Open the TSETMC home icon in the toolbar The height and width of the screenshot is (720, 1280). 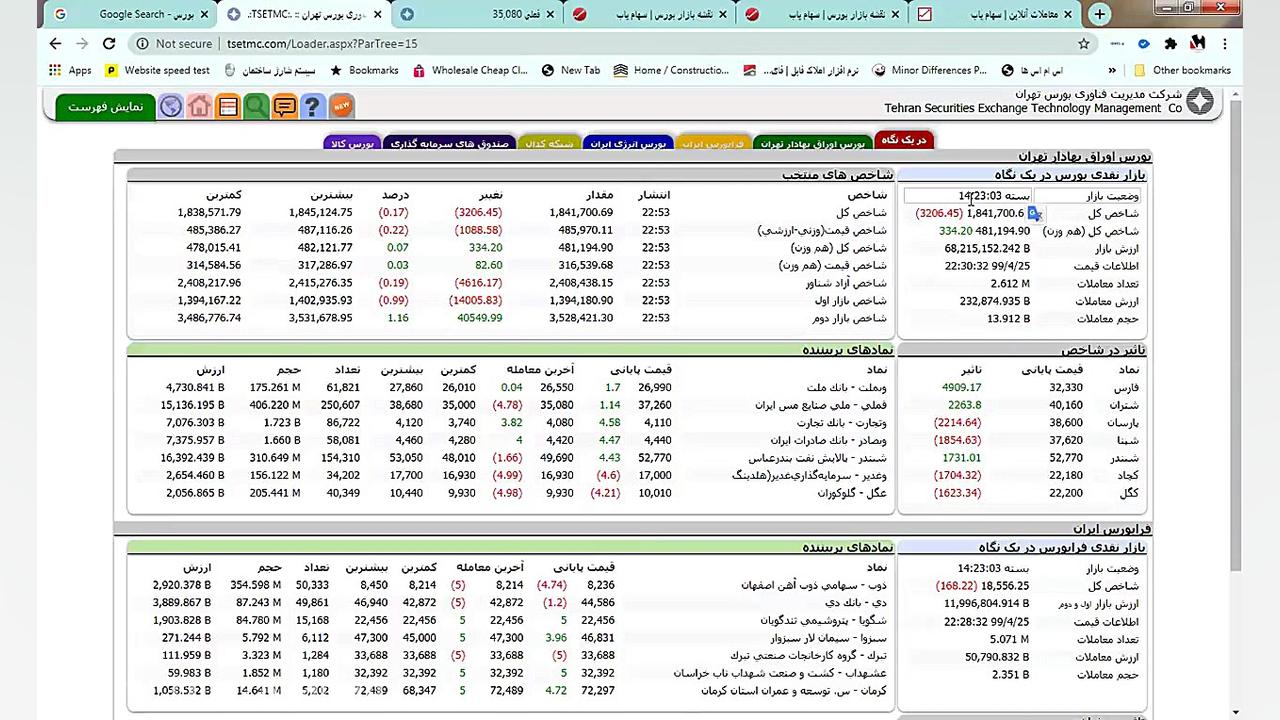(x=199, y=106)
